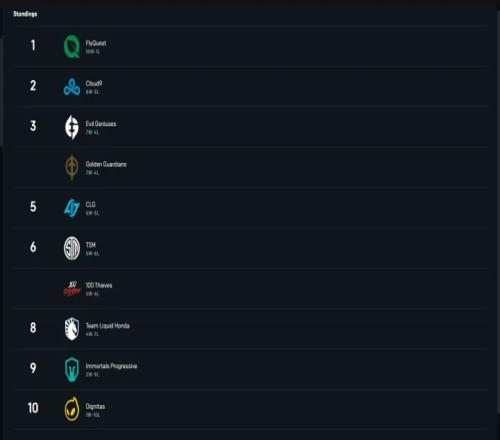Click the Dignitas team logo

(72, 409)
